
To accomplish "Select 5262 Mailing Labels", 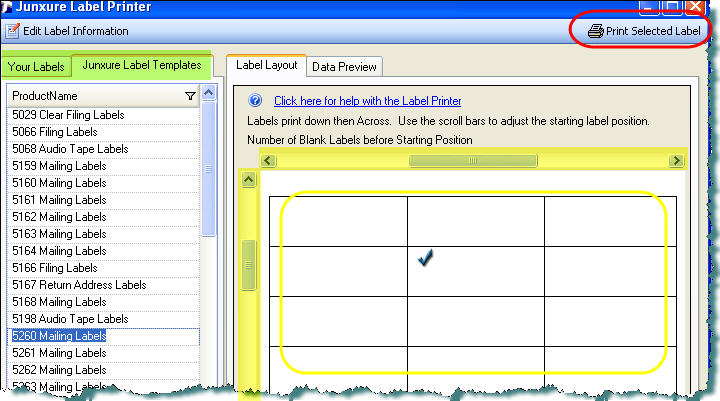I will point(103,370).
